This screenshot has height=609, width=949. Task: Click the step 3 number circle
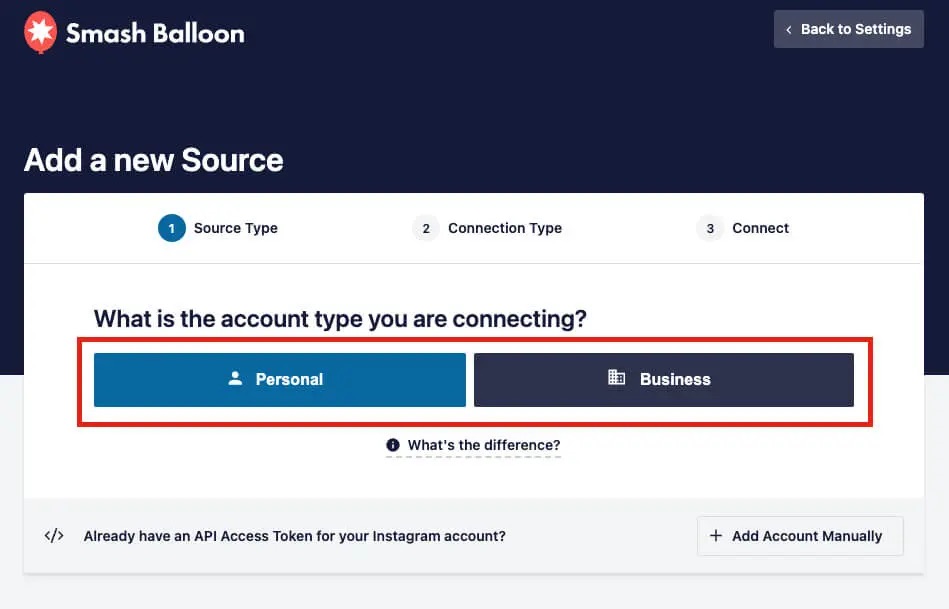[710, 228]
